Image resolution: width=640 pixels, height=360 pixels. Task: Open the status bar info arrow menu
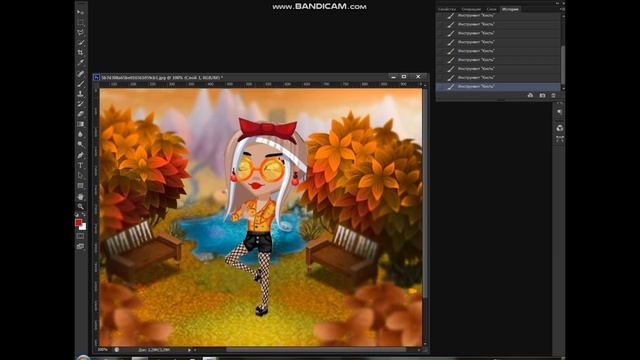(189, 350)
